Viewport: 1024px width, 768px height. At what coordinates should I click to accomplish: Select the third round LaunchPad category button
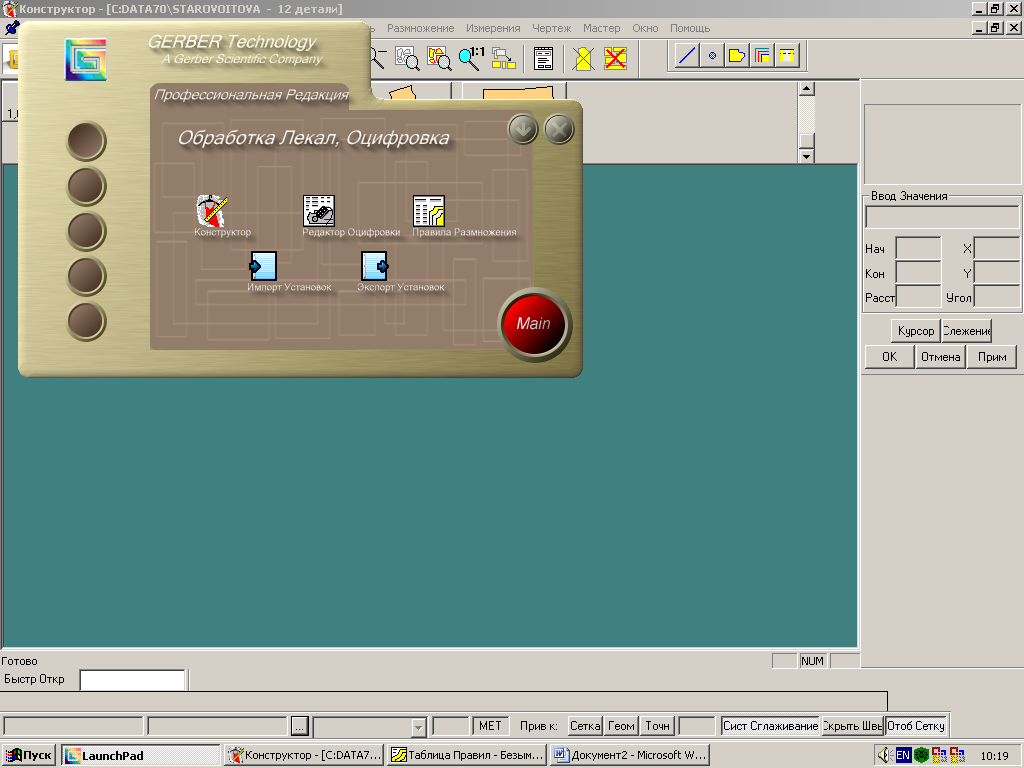click(86, 231)
